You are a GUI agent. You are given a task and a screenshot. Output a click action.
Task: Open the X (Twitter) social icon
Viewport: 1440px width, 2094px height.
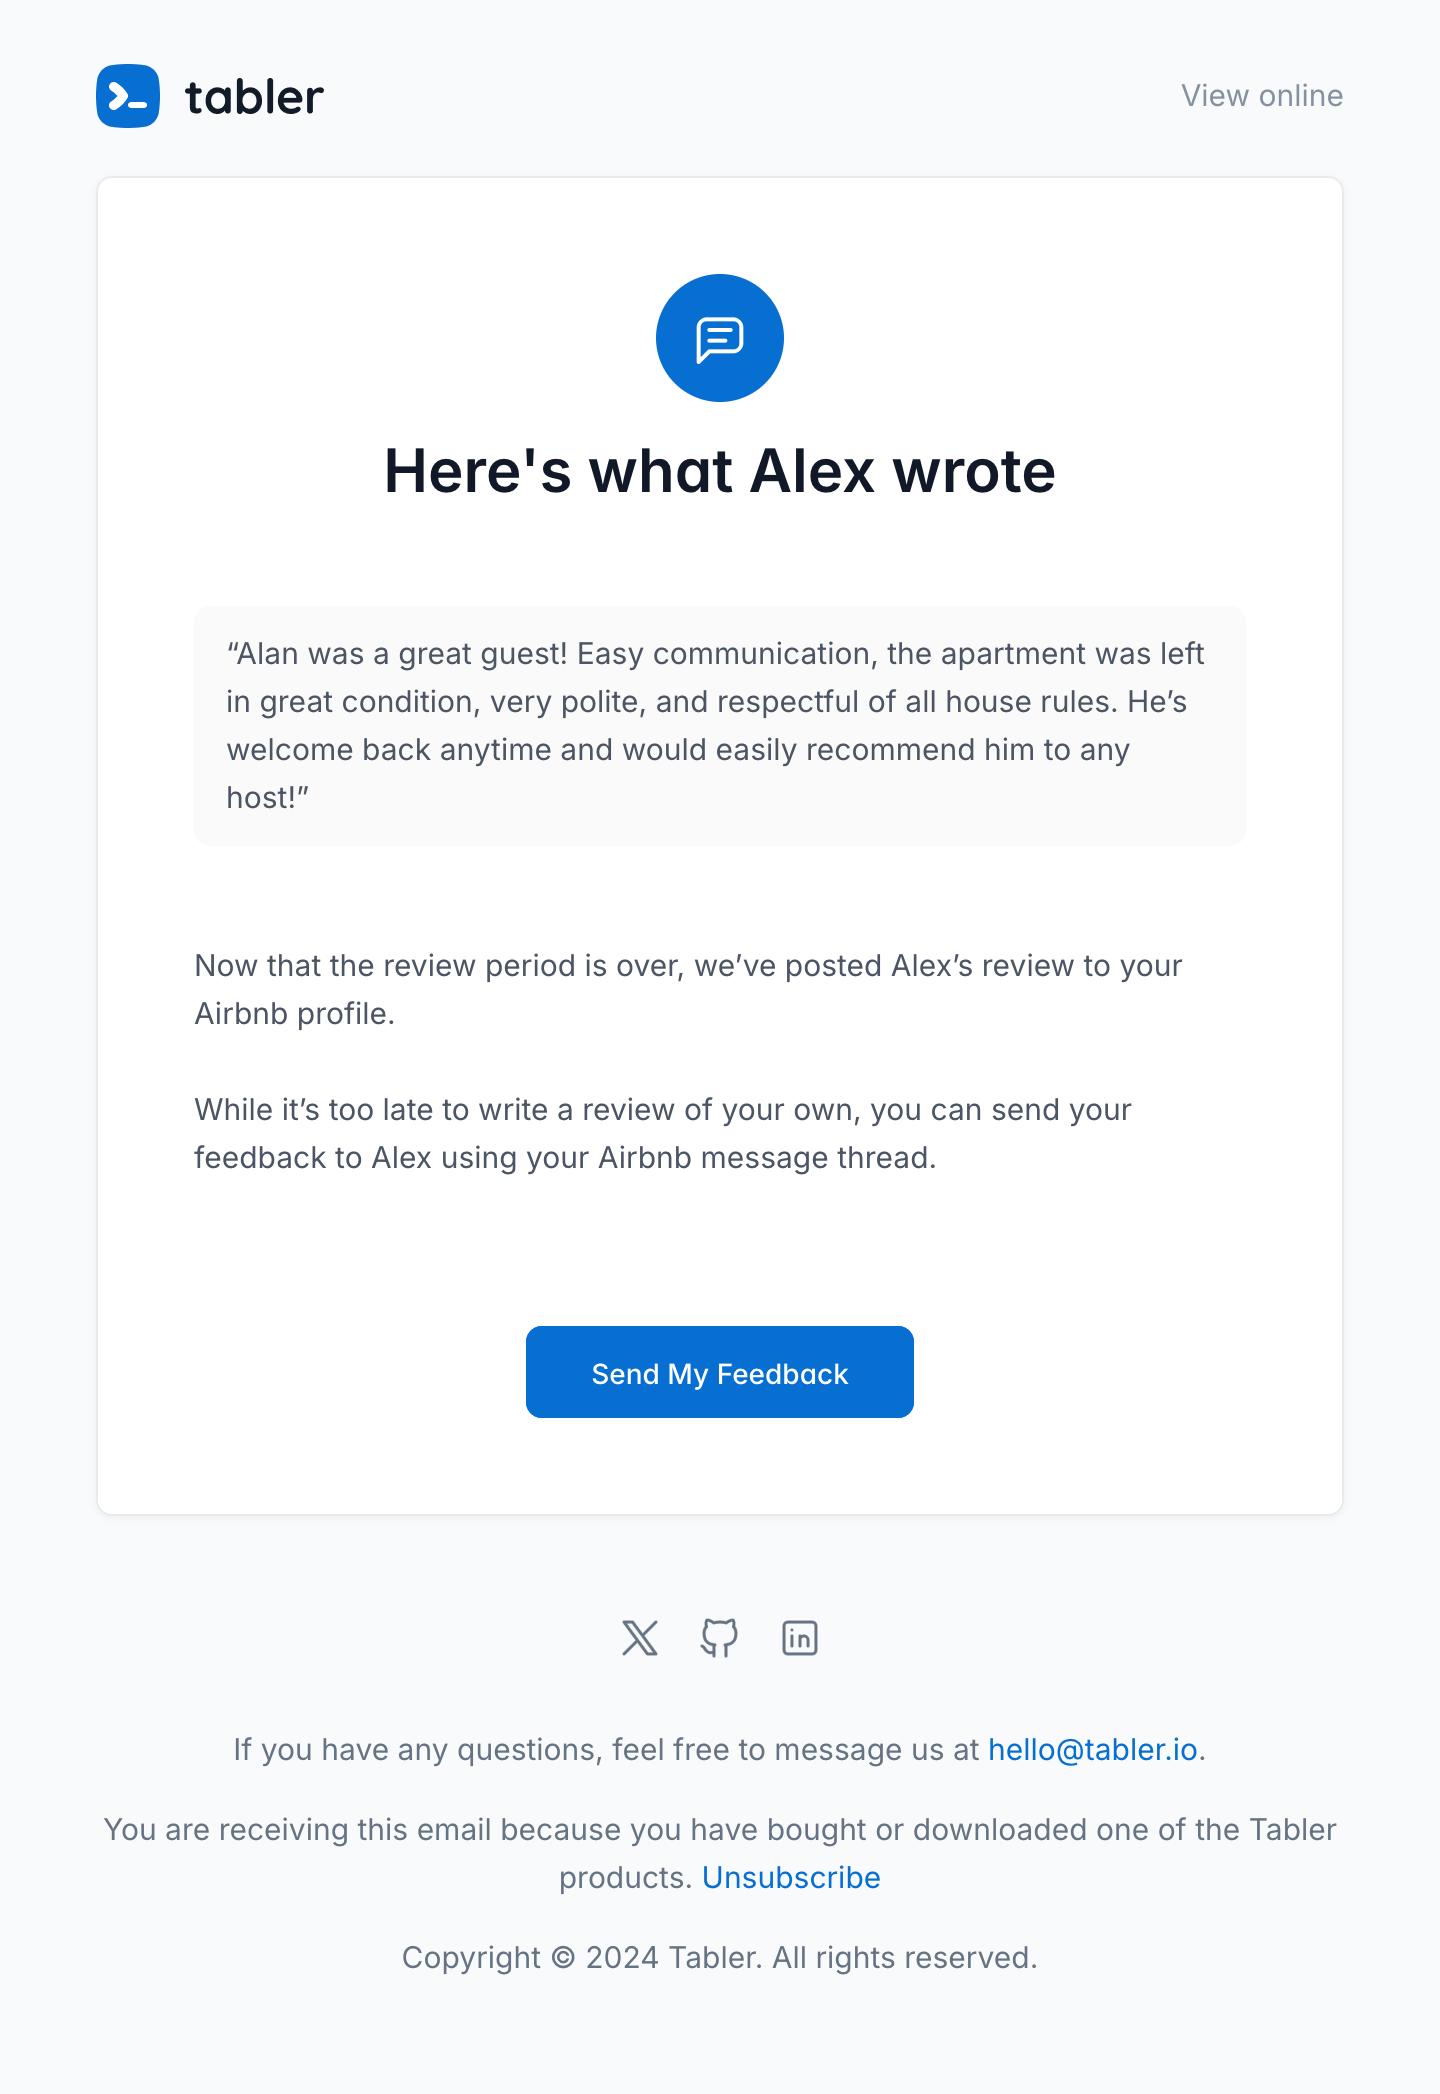tap(640, 1638)
